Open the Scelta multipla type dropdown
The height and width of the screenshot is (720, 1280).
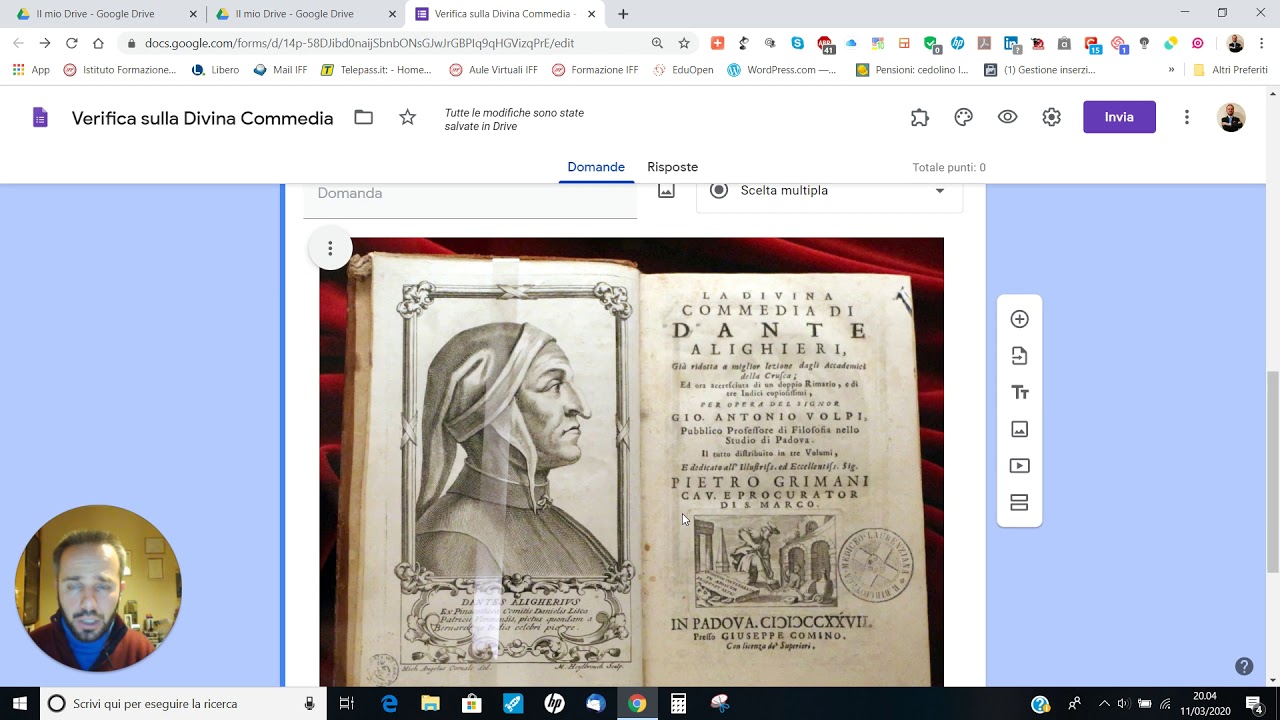tap(829, 191)
